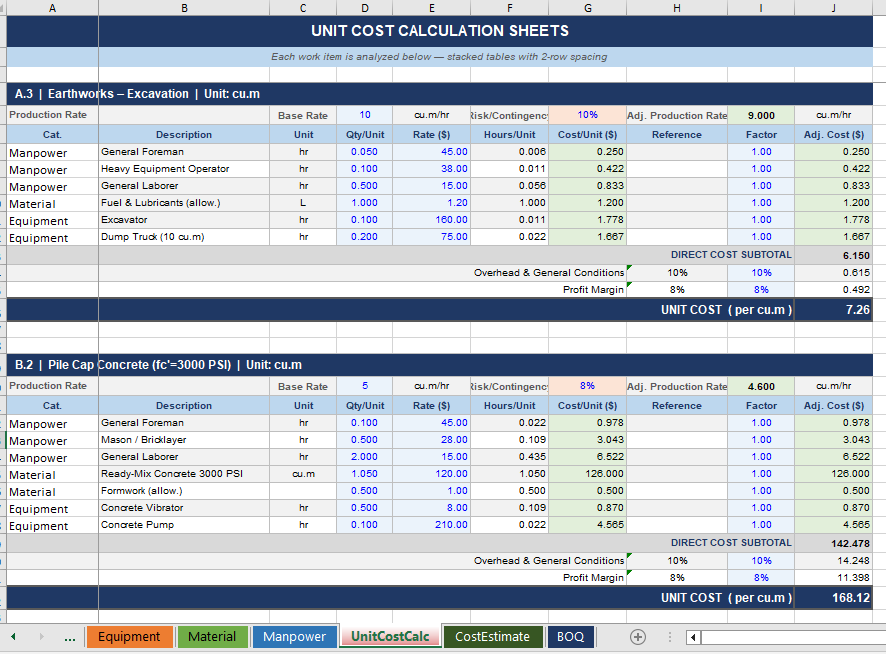
Task: Go to the CostEstimate sheet tab
Action: click(x=492, y=637)
